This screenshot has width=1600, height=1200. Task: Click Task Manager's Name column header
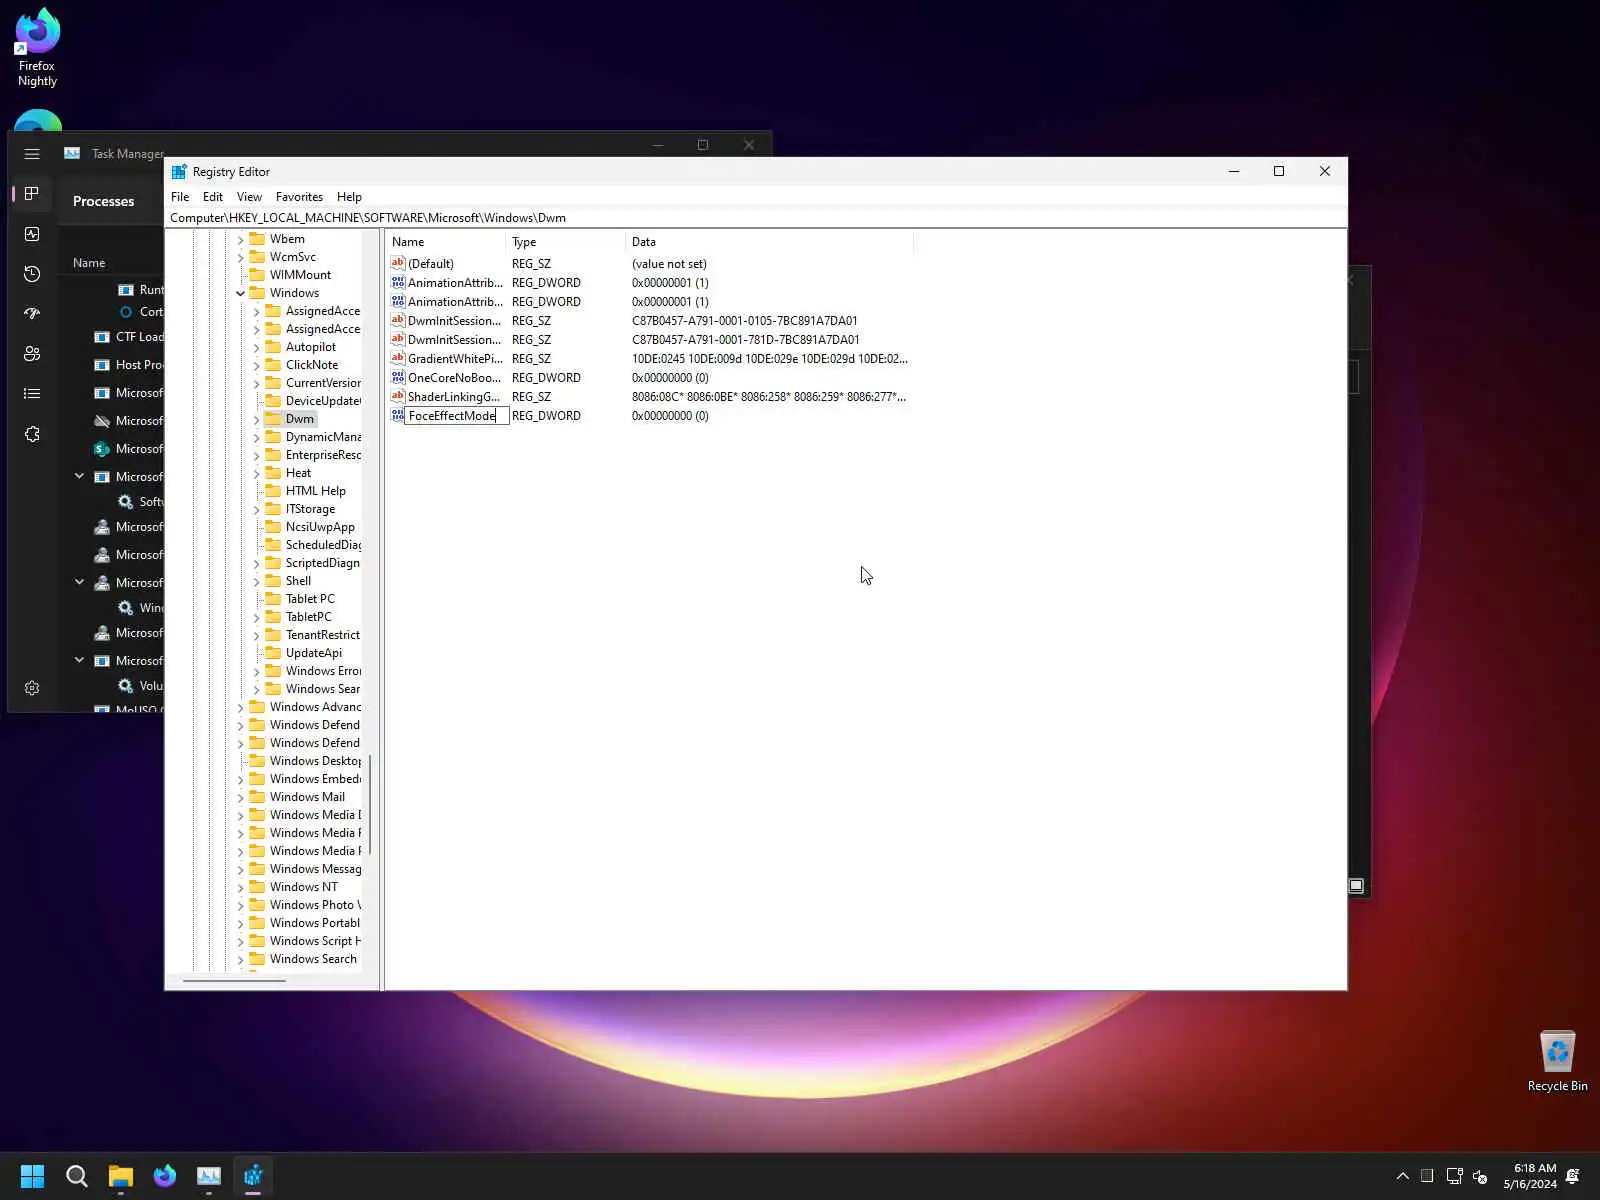[x=89, y=263]
